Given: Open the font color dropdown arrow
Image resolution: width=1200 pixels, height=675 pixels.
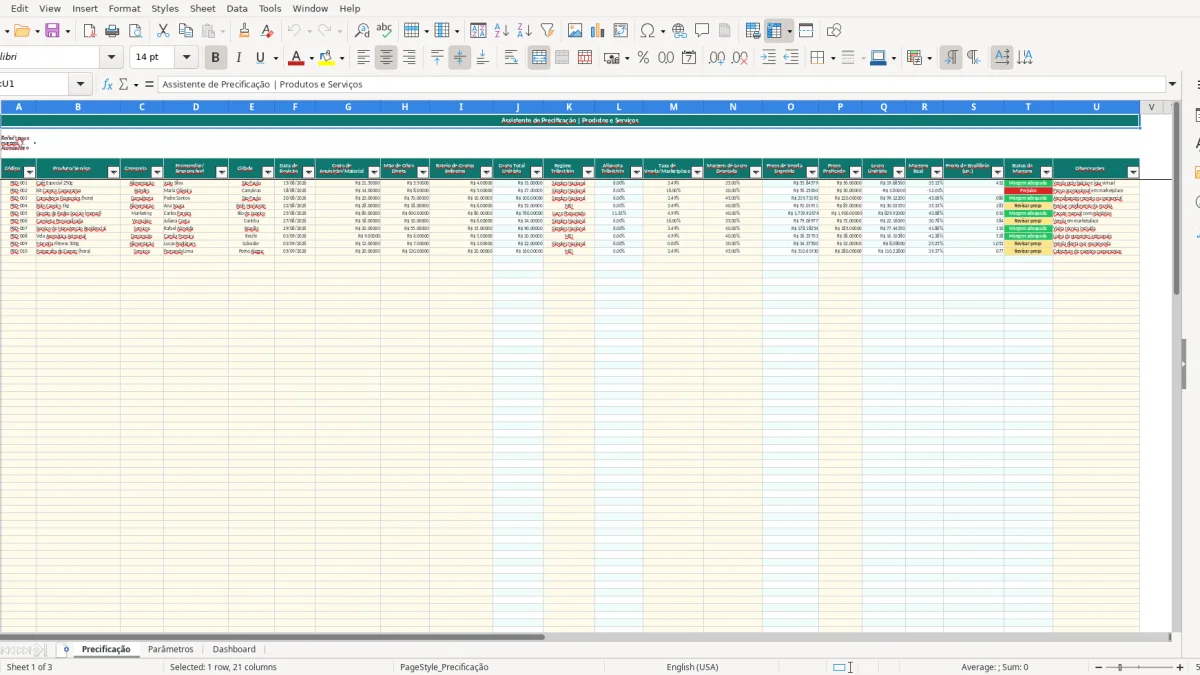Looking at the screenshot, I should pos(311,58).
